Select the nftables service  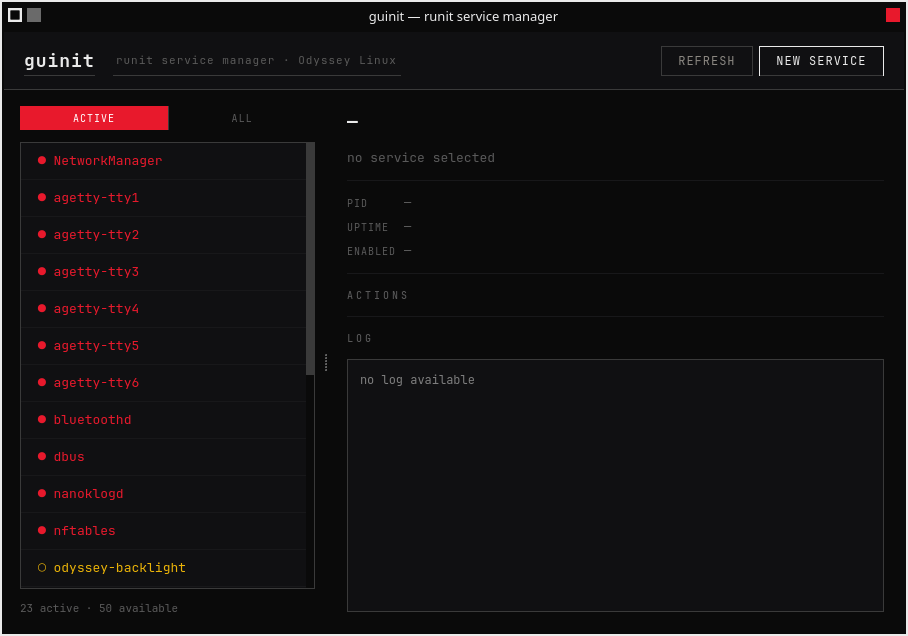pos(163,532)
